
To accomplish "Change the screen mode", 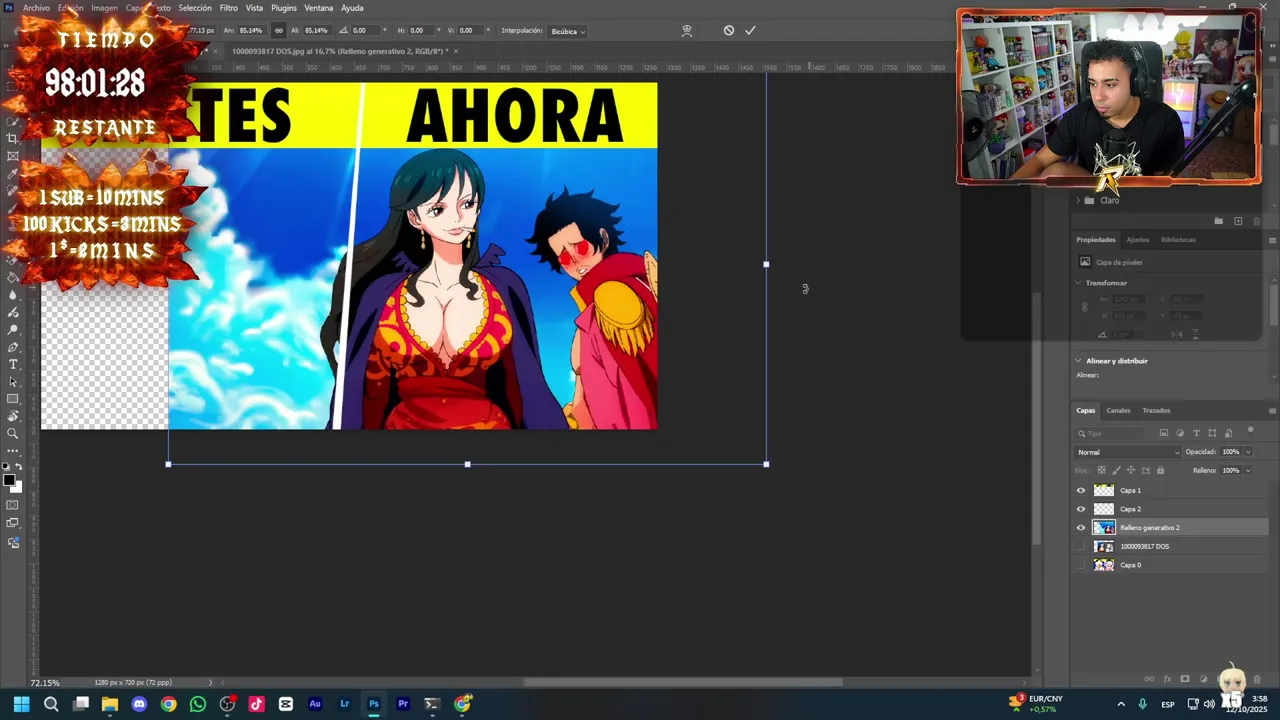I will pyautogui.click(x=13, y=523).
